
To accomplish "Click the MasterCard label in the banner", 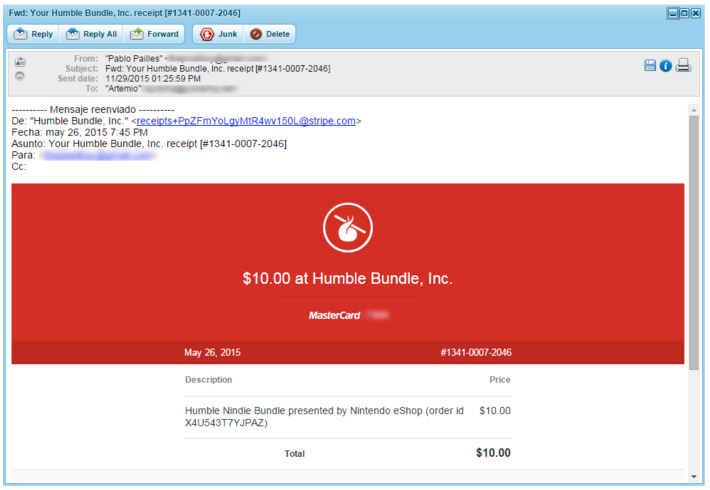I will pyautogui.click(x=334, y=315).
